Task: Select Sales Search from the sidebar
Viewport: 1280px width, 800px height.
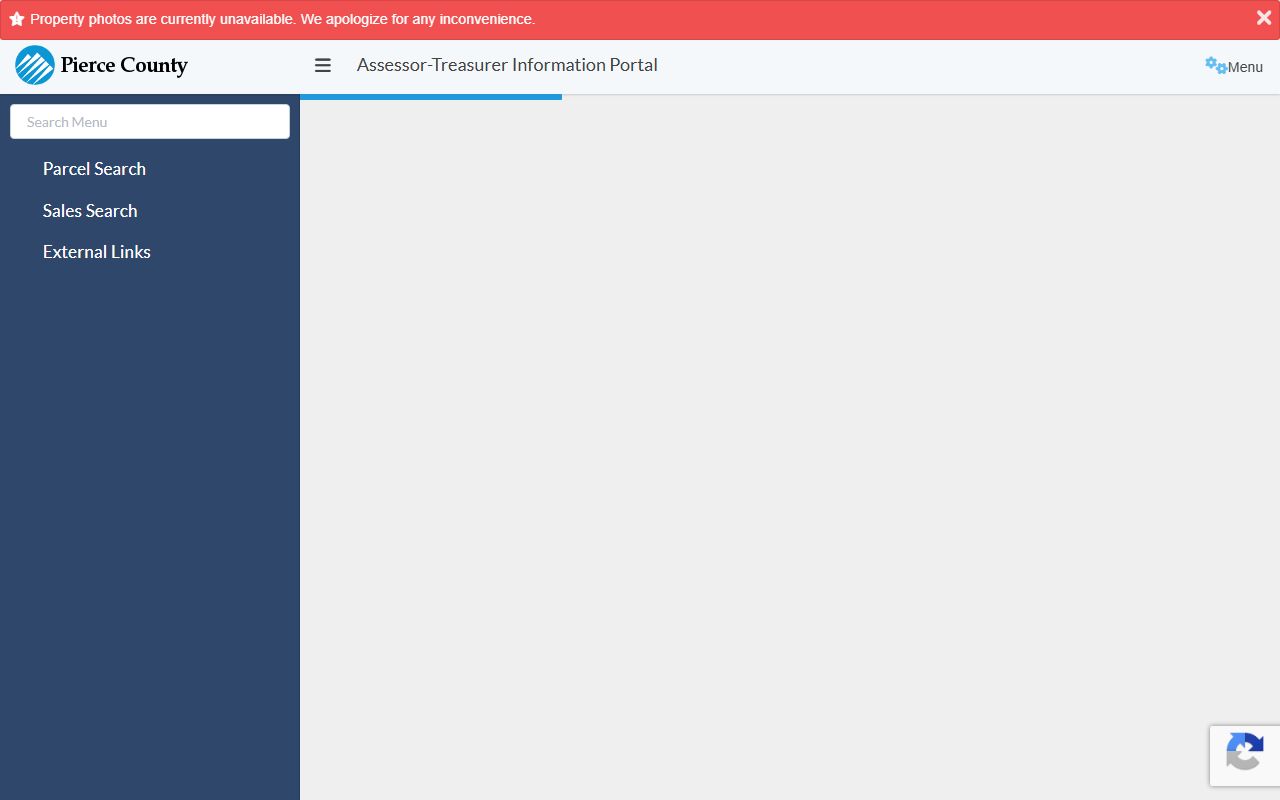Action: coord(90,211)
